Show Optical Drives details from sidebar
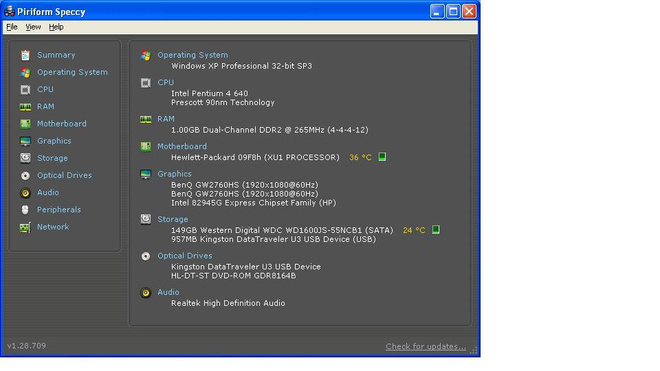Viewport: 660px width, 371px height. (64, 175)
